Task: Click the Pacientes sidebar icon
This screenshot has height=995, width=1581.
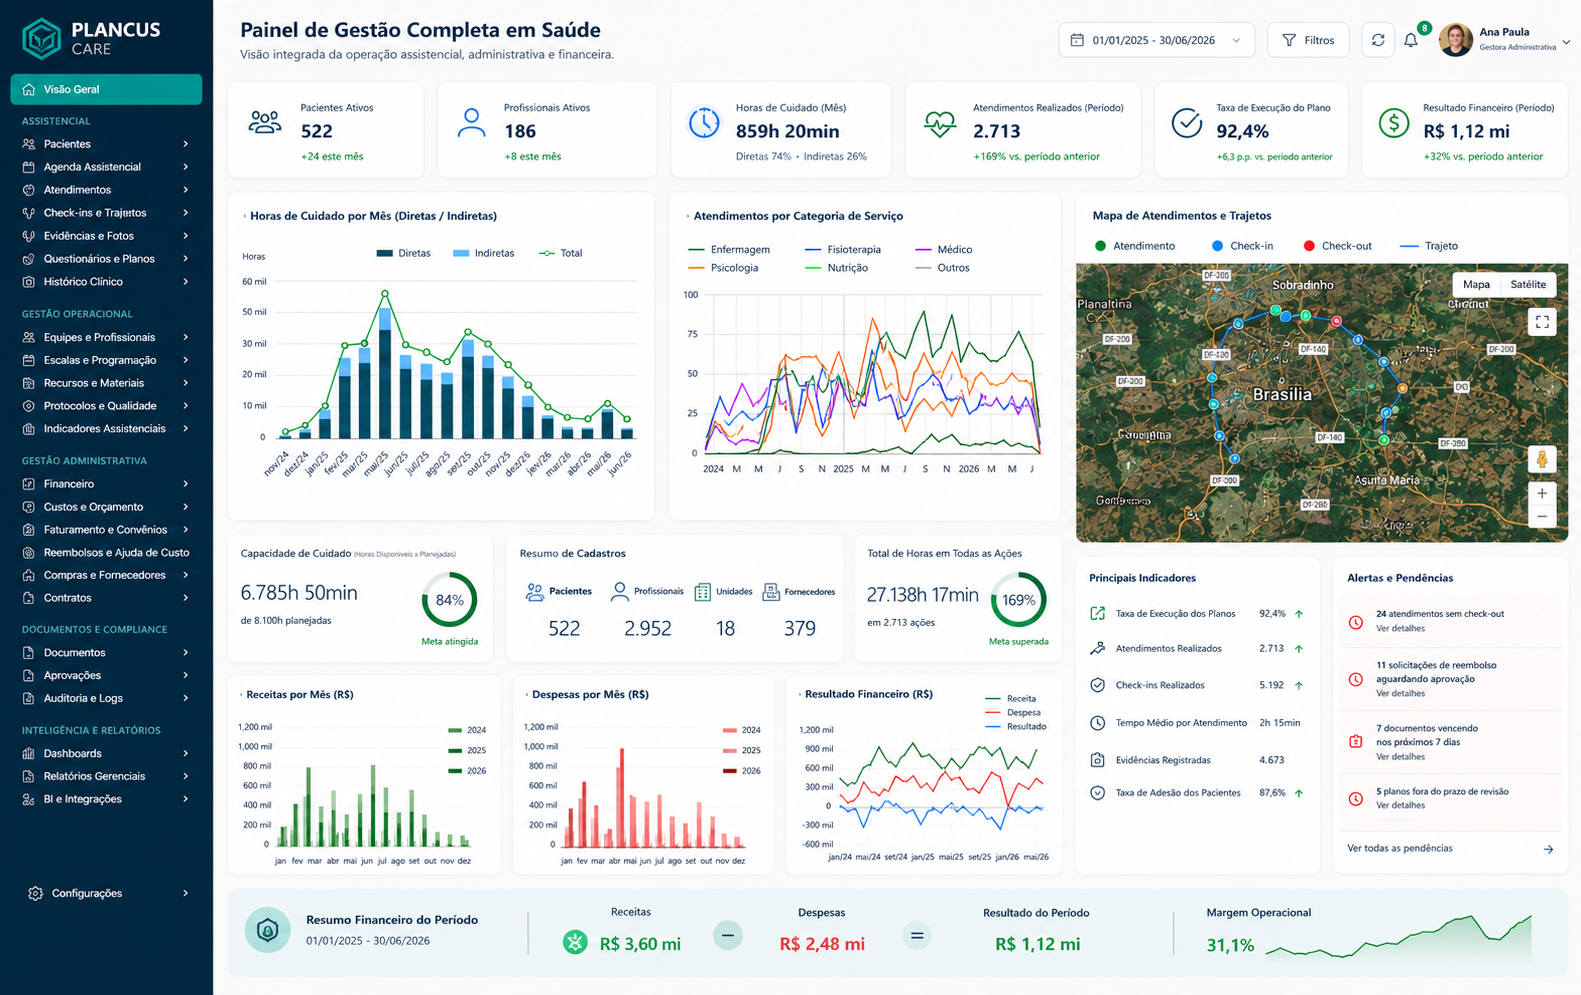Action: pos(28,144)
